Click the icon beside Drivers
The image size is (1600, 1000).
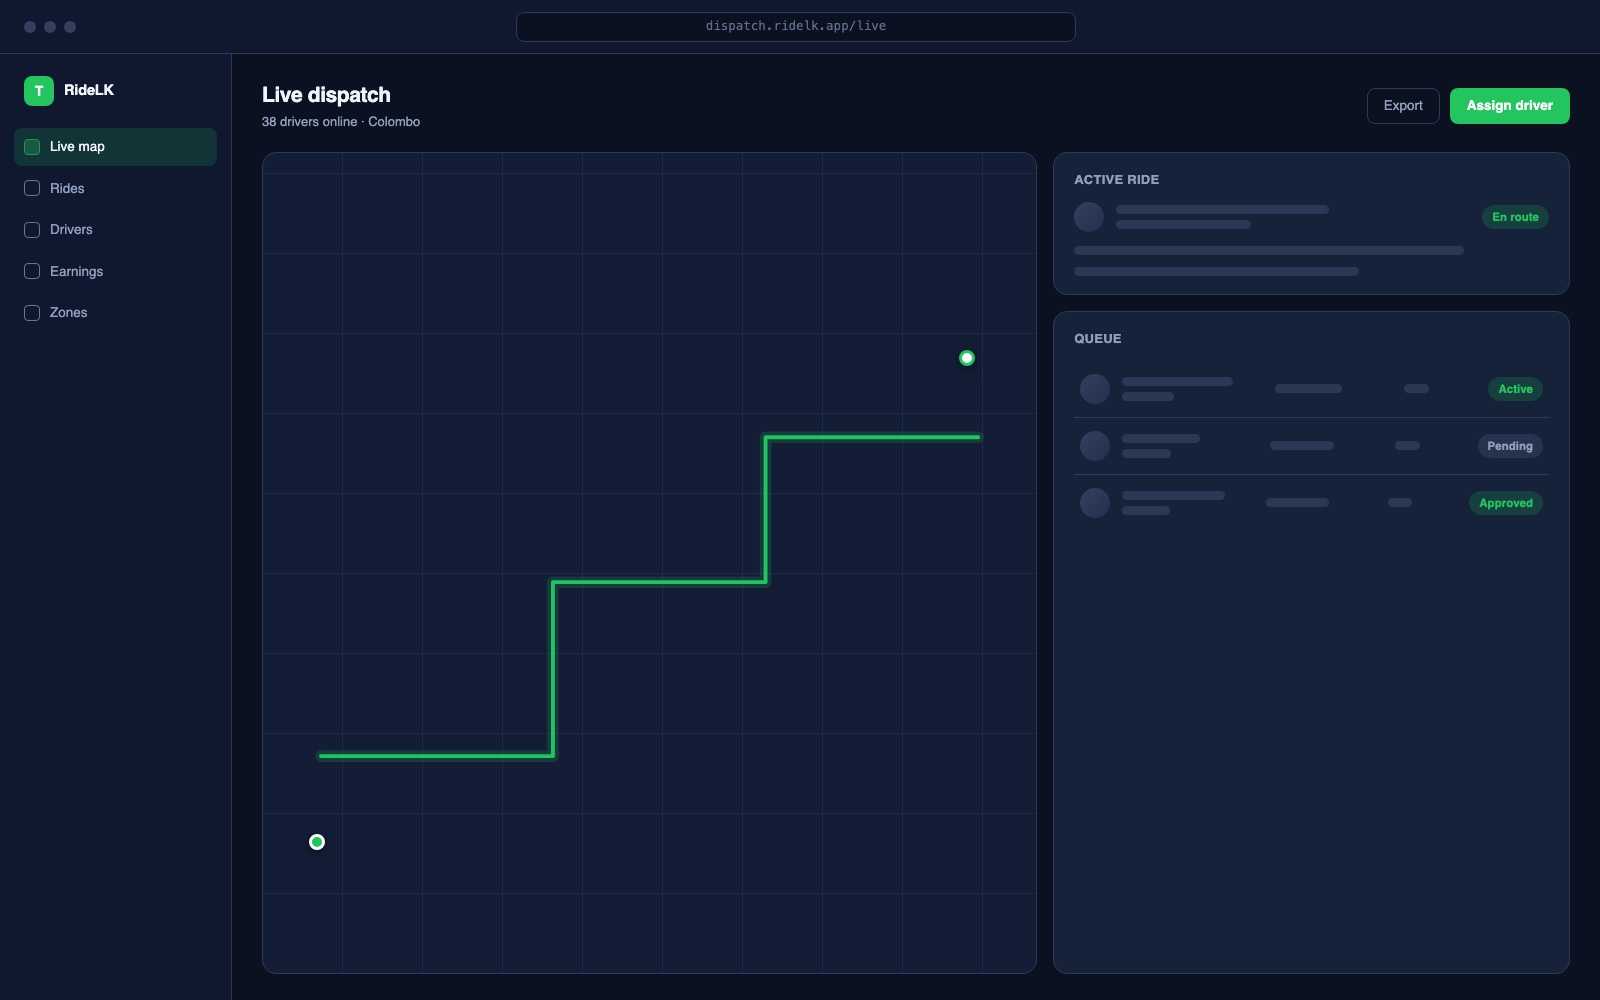pyautogui.click(x=32, y=230)
